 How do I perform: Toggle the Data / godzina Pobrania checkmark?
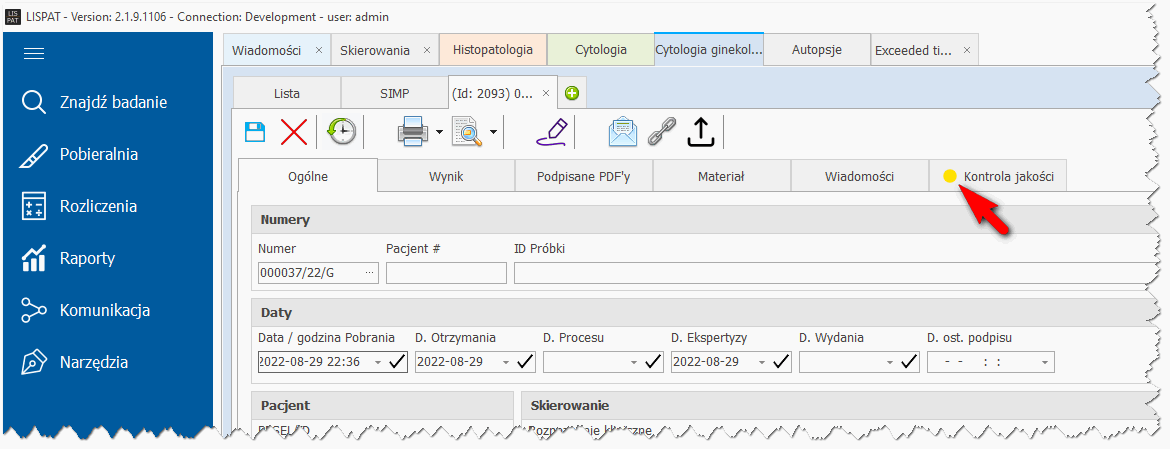tap(397, 362)
